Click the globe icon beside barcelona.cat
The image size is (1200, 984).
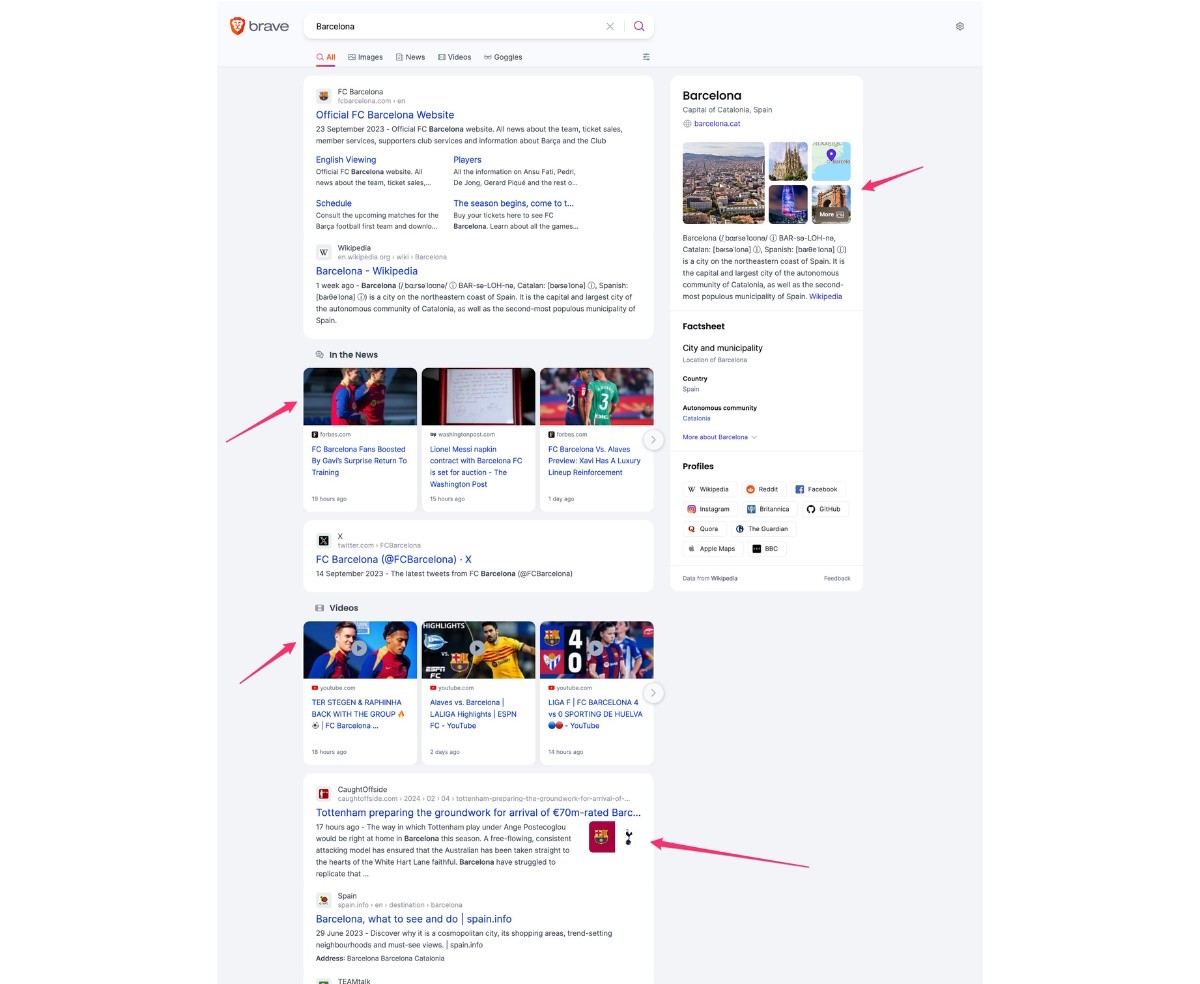click(687, 124)
